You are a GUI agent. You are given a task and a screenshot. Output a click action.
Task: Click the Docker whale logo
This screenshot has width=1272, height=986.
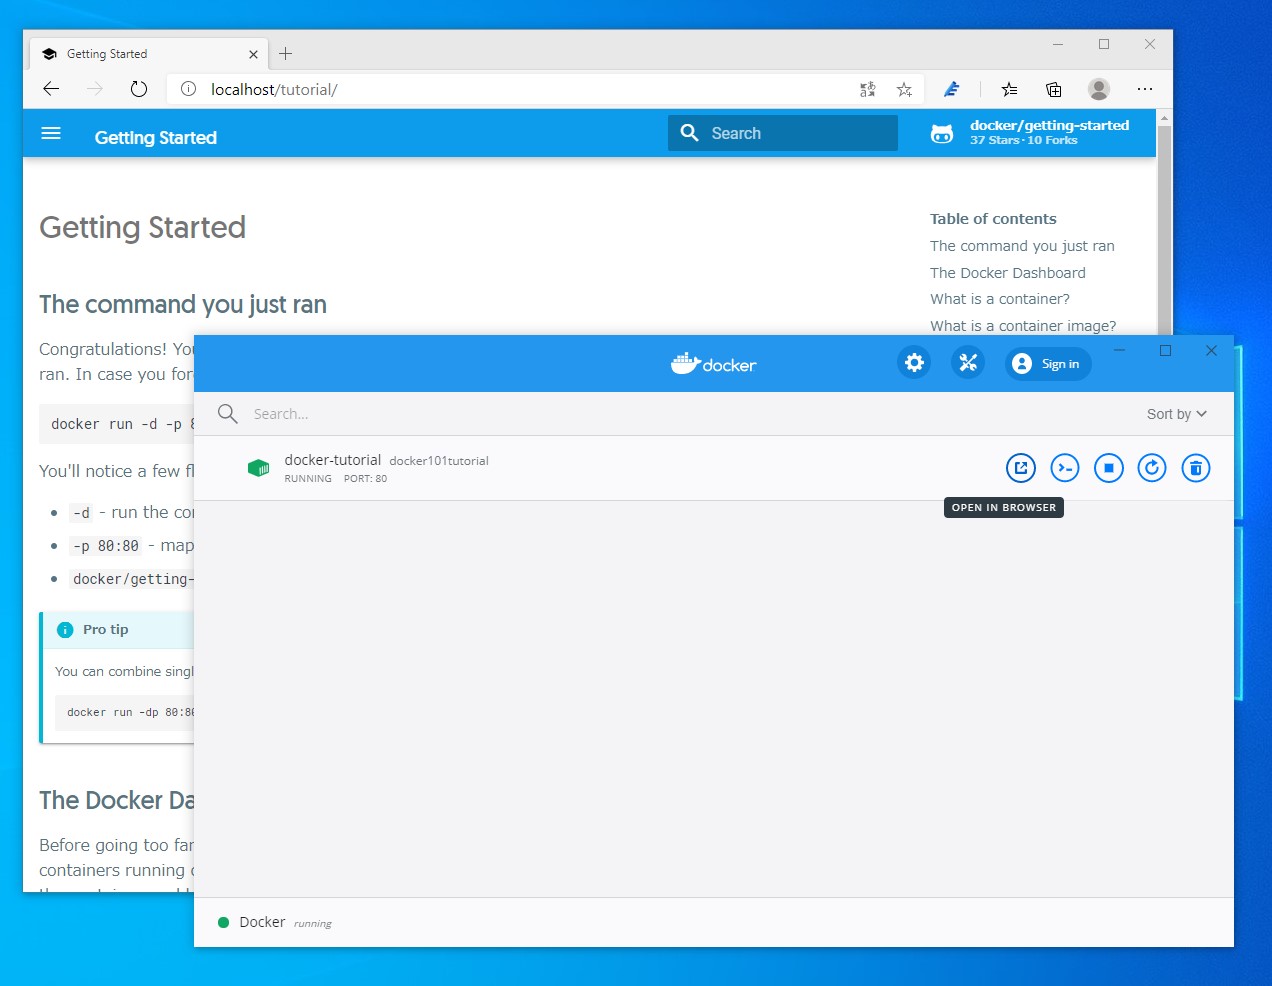pyautogui.click(x=713, y=363)
